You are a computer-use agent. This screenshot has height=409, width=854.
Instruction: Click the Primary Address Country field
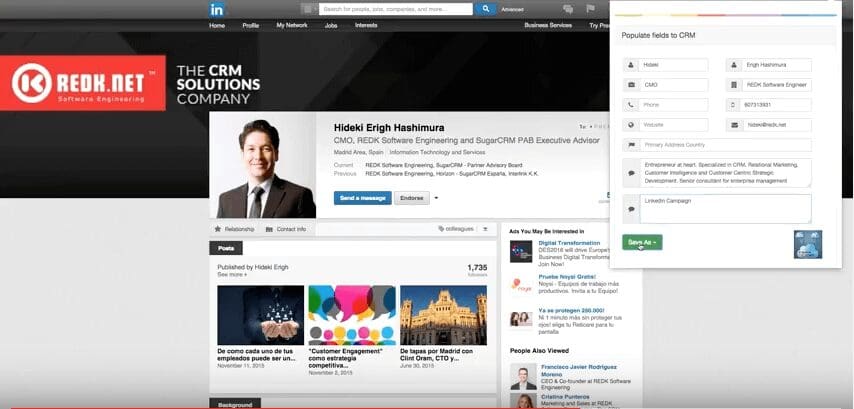725,145
